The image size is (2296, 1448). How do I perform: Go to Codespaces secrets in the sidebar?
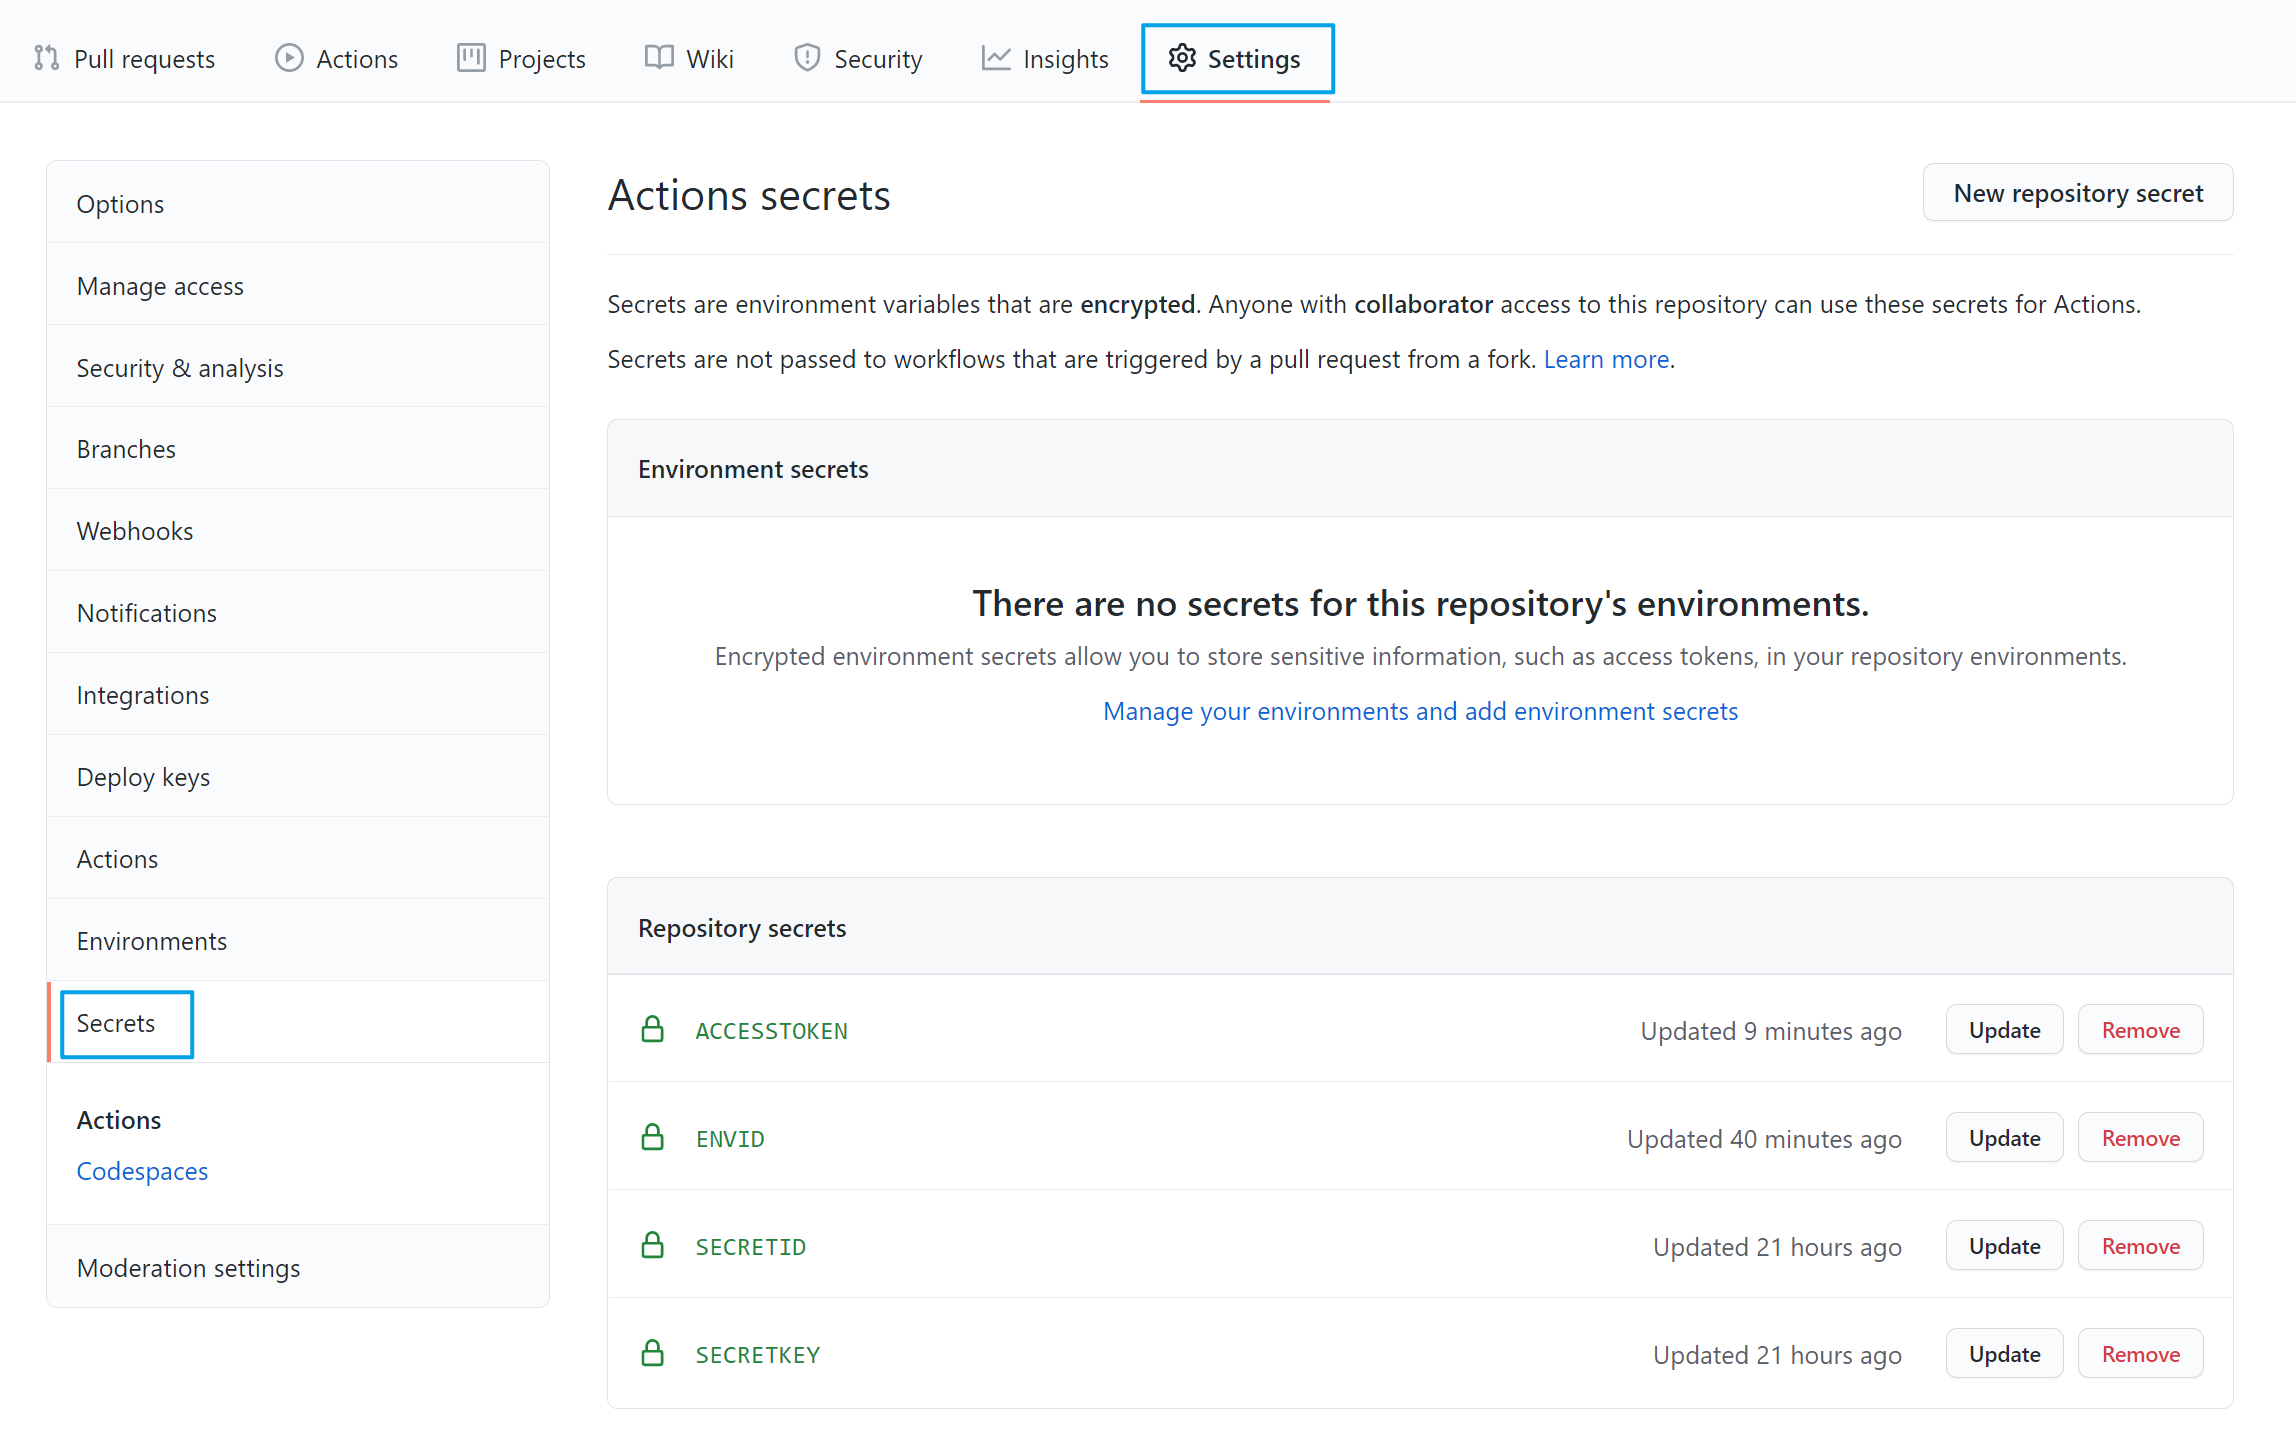pyautogui.click(x=142, y=1171)
